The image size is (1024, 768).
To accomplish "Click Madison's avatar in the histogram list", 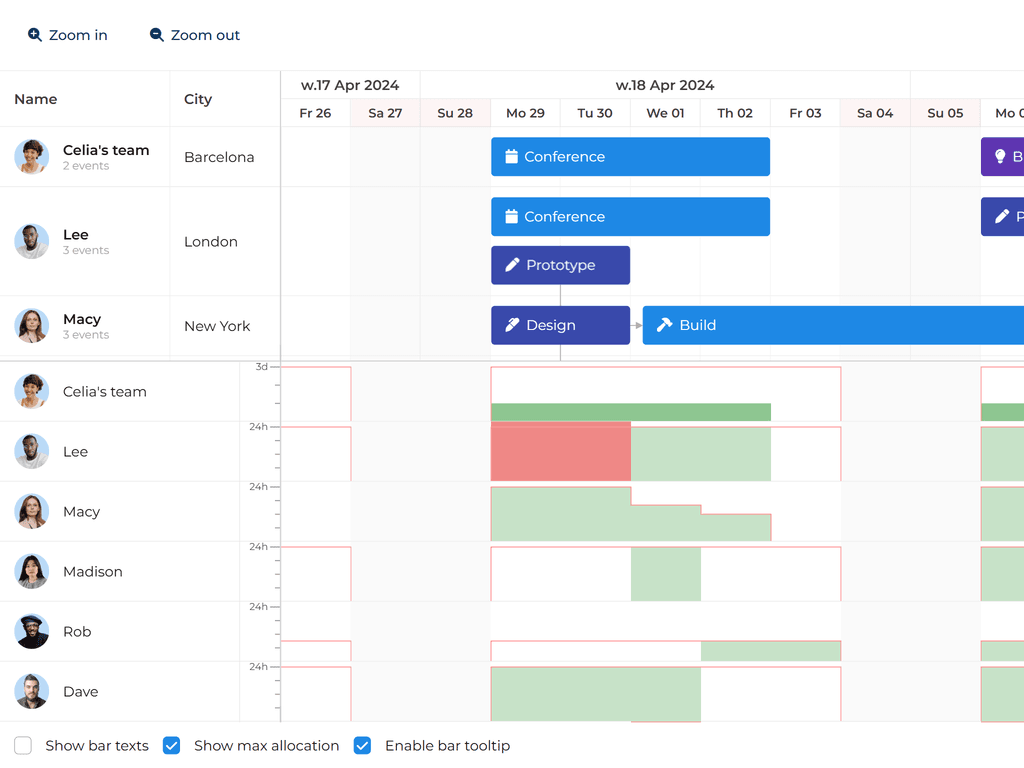I will (32, 571).
